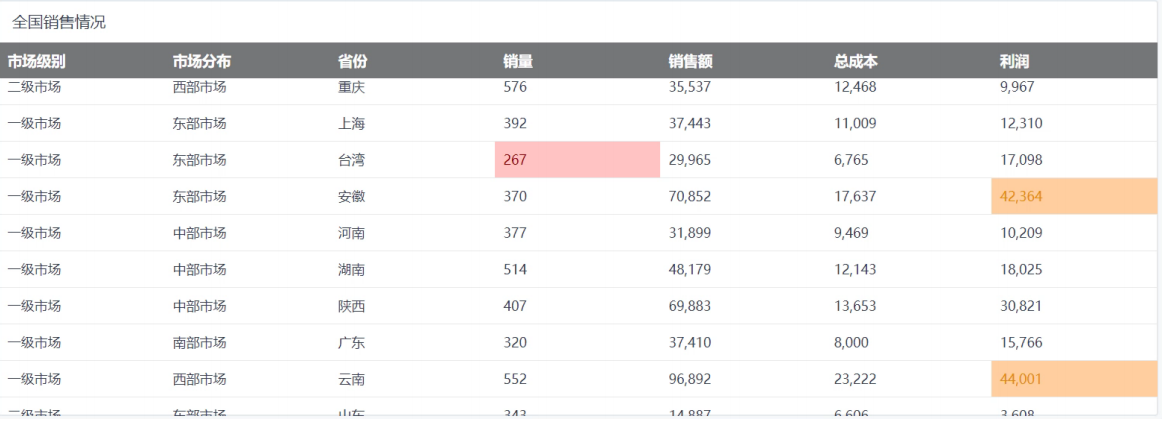The image size is (1168, 425).
Task: Select the 23,222 total cost cell
Action: tap(855, 379)
